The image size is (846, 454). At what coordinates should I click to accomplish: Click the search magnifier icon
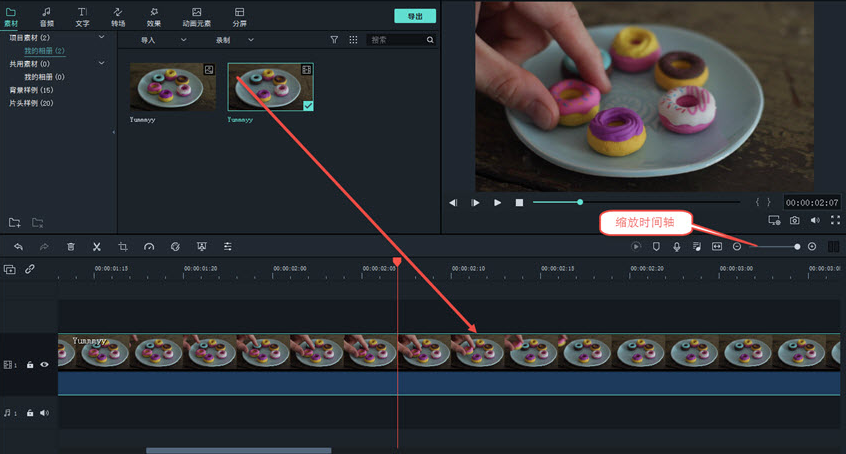pyautogui.click(x=430, y=40)
